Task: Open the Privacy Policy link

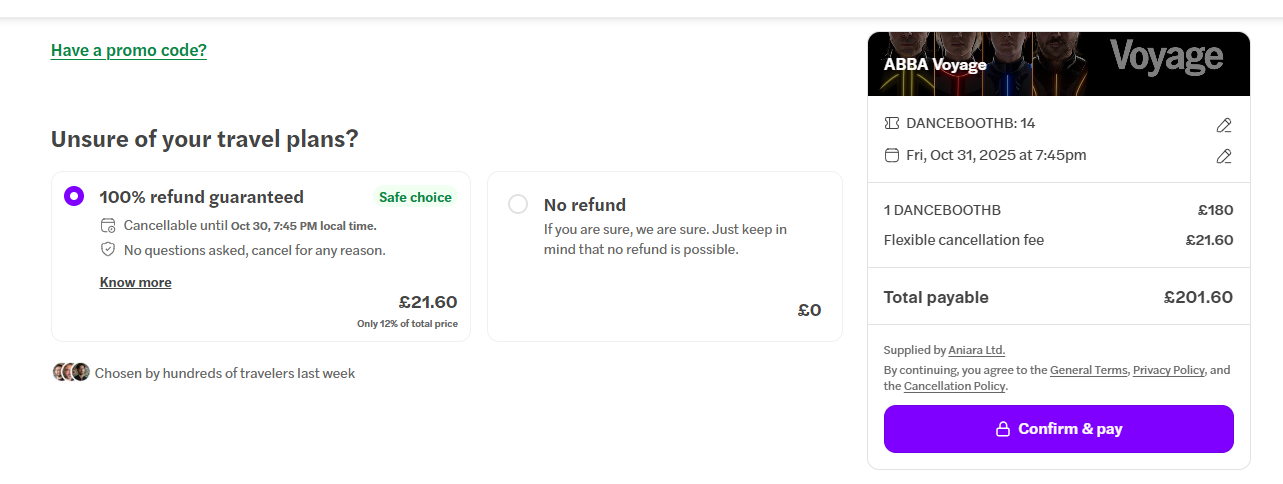Action: coord(1168,370)
